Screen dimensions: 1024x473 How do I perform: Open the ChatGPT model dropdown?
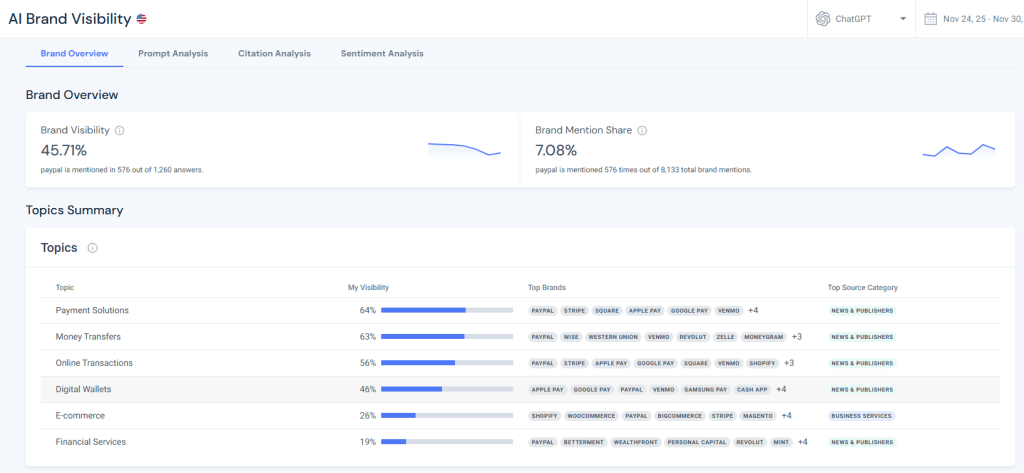click(x=902, y=19)
